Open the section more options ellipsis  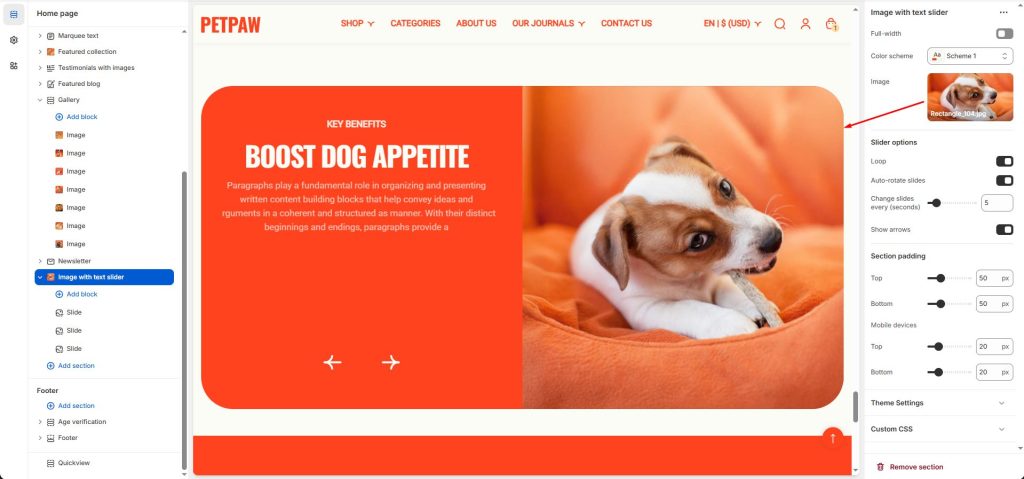pyautogui.click(x=1003, y=12)
